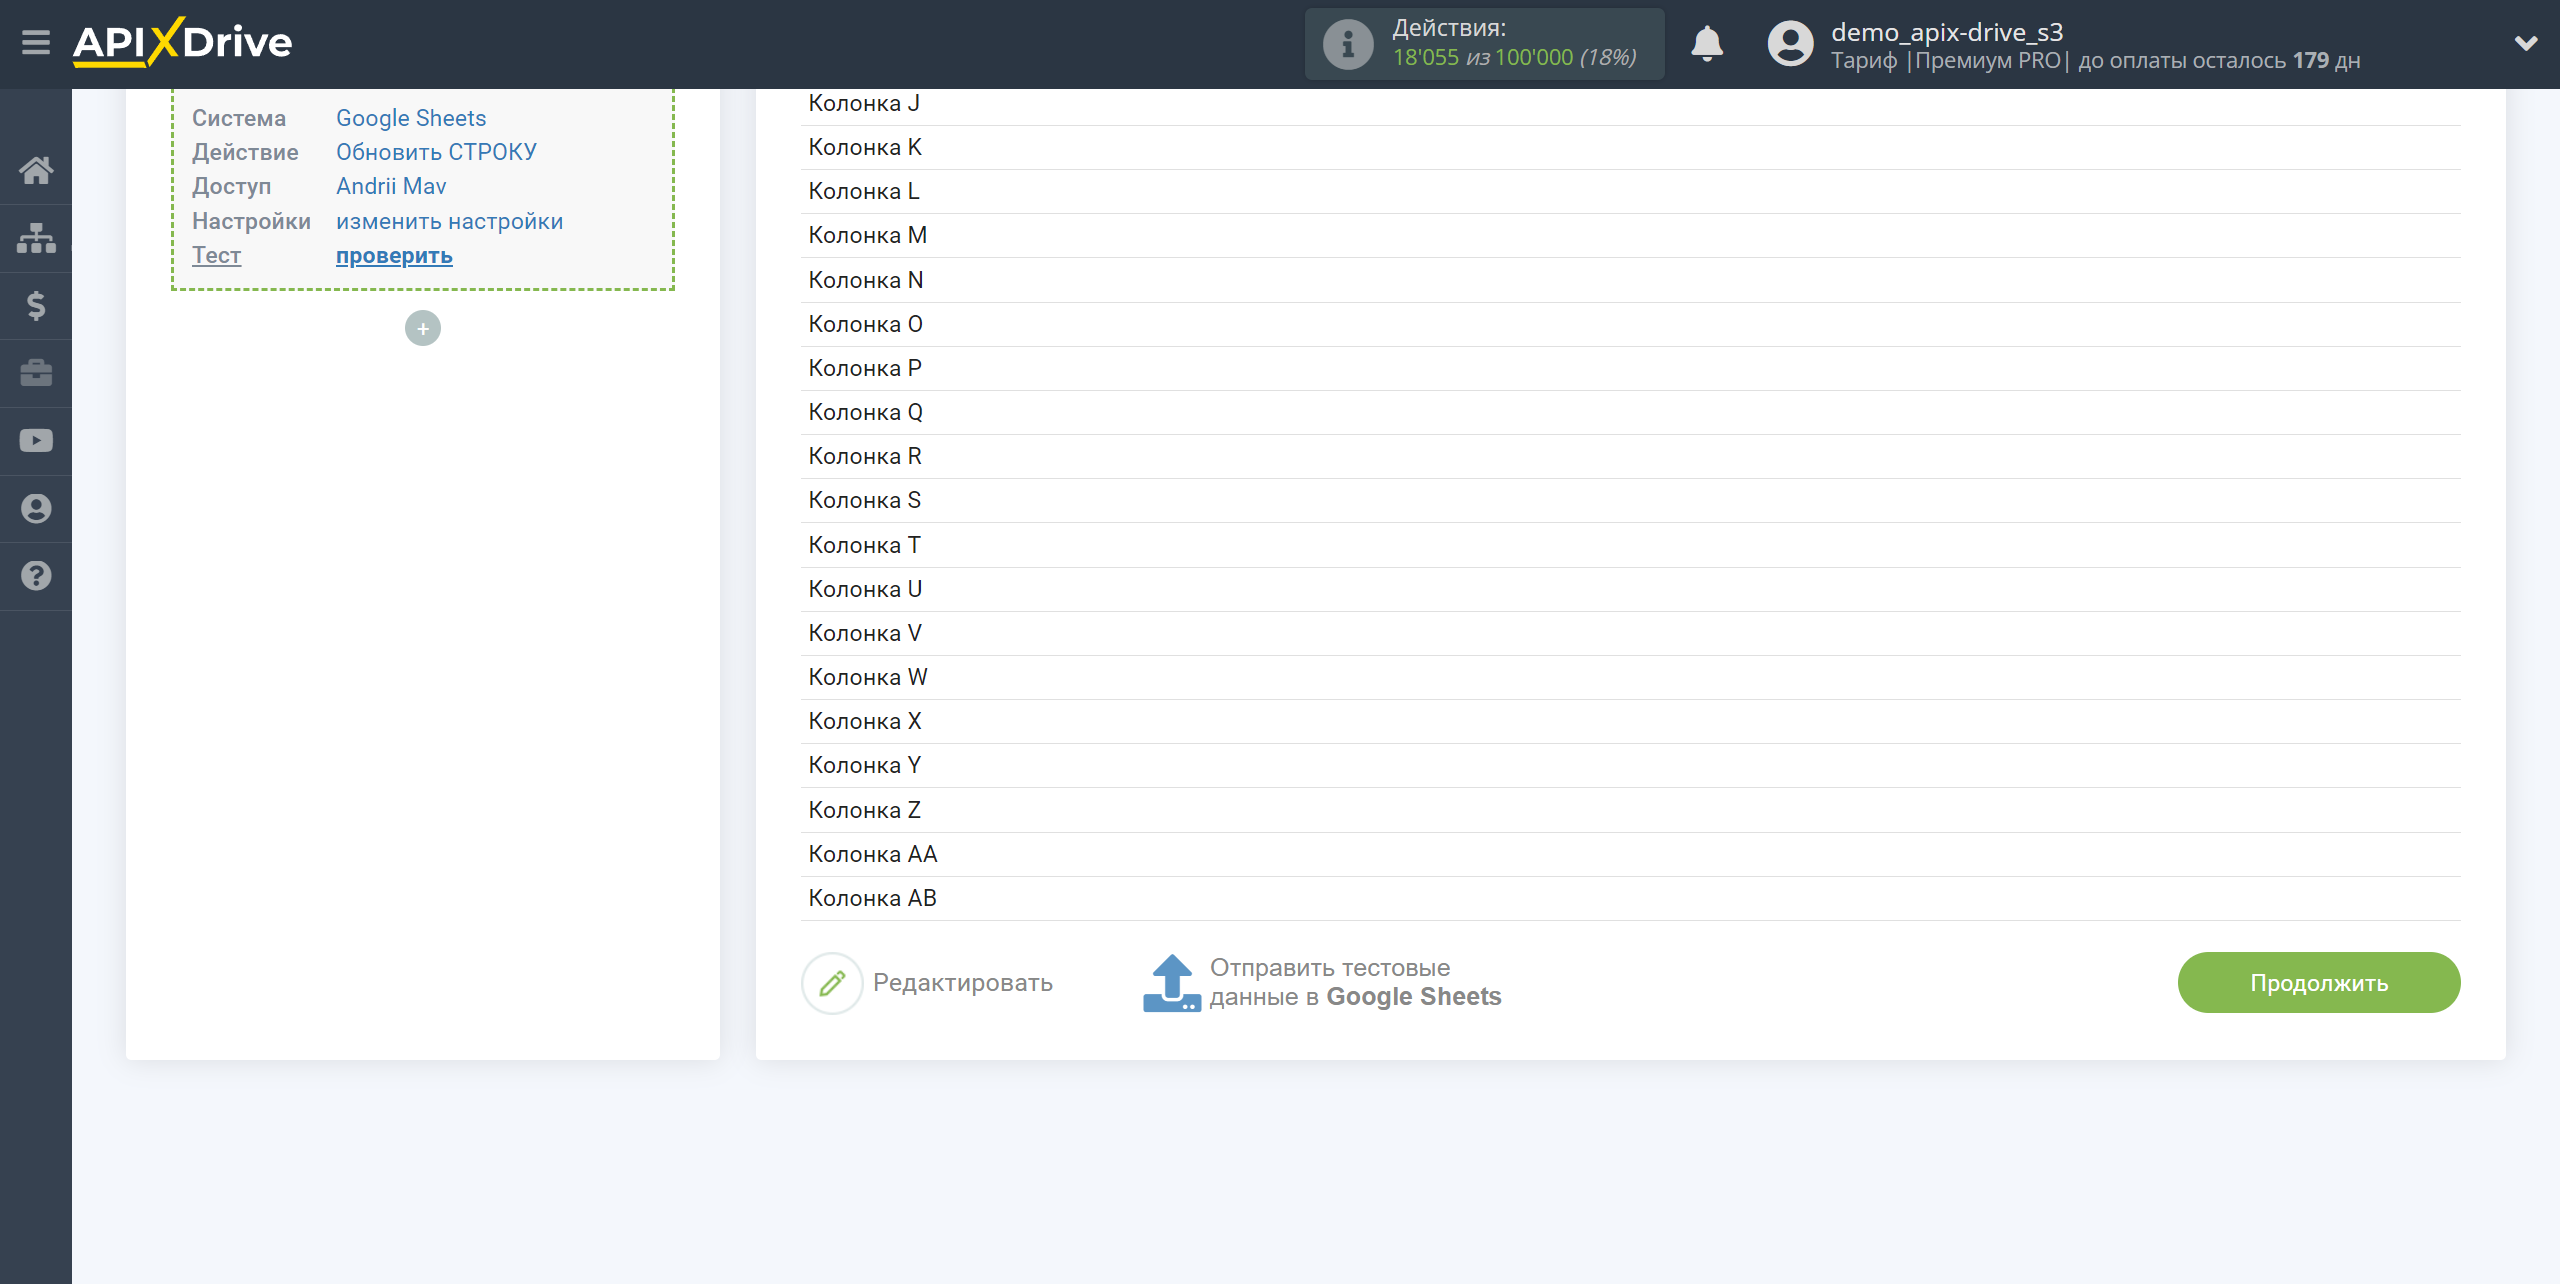Click the ApiX-Drive logo
2560x1284 pixels.
point(182,42)
